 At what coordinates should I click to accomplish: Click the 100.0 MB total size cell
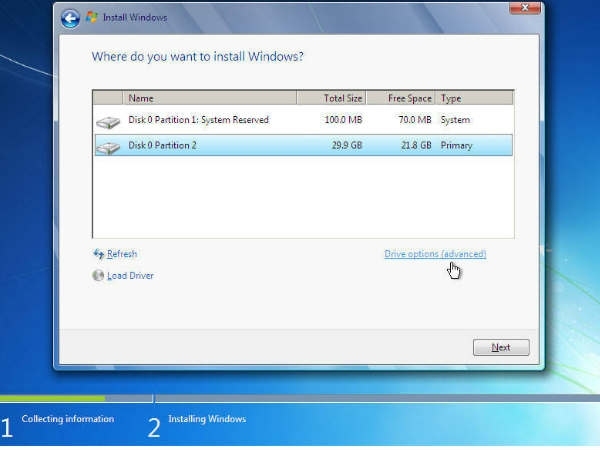pos(343,120)
